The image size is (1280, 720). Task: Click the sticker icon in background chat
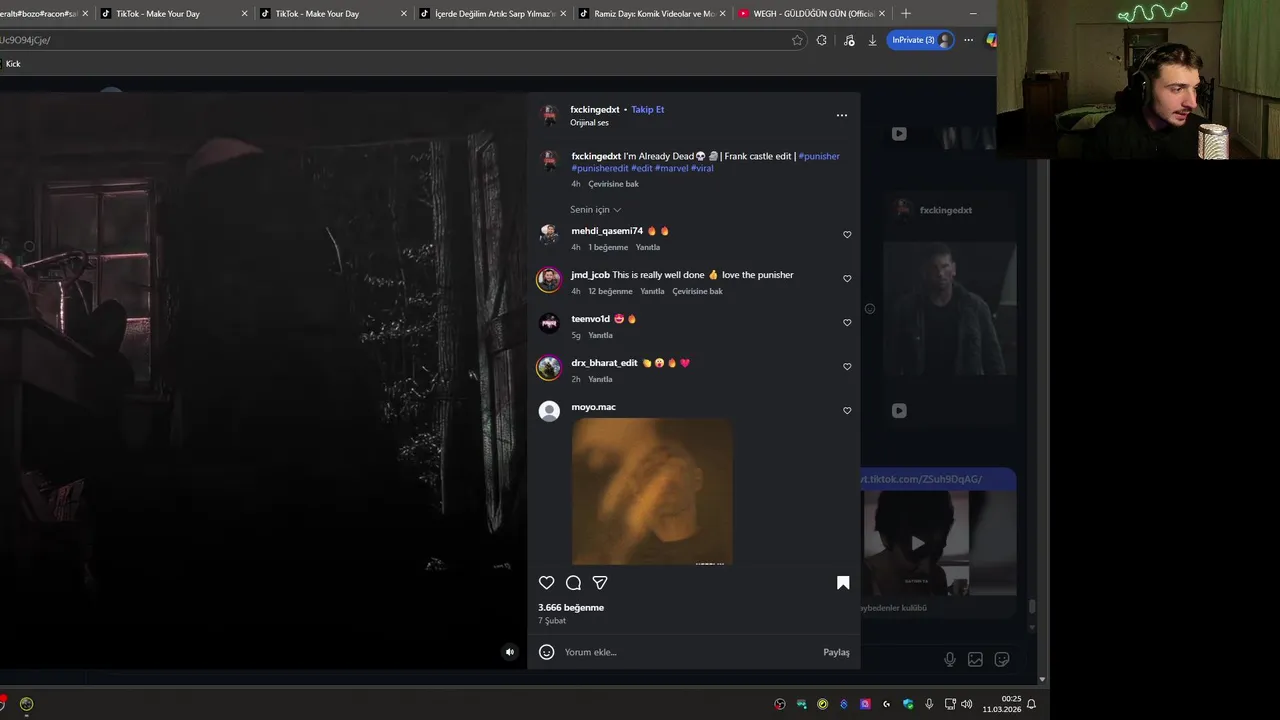[1002, 659]
